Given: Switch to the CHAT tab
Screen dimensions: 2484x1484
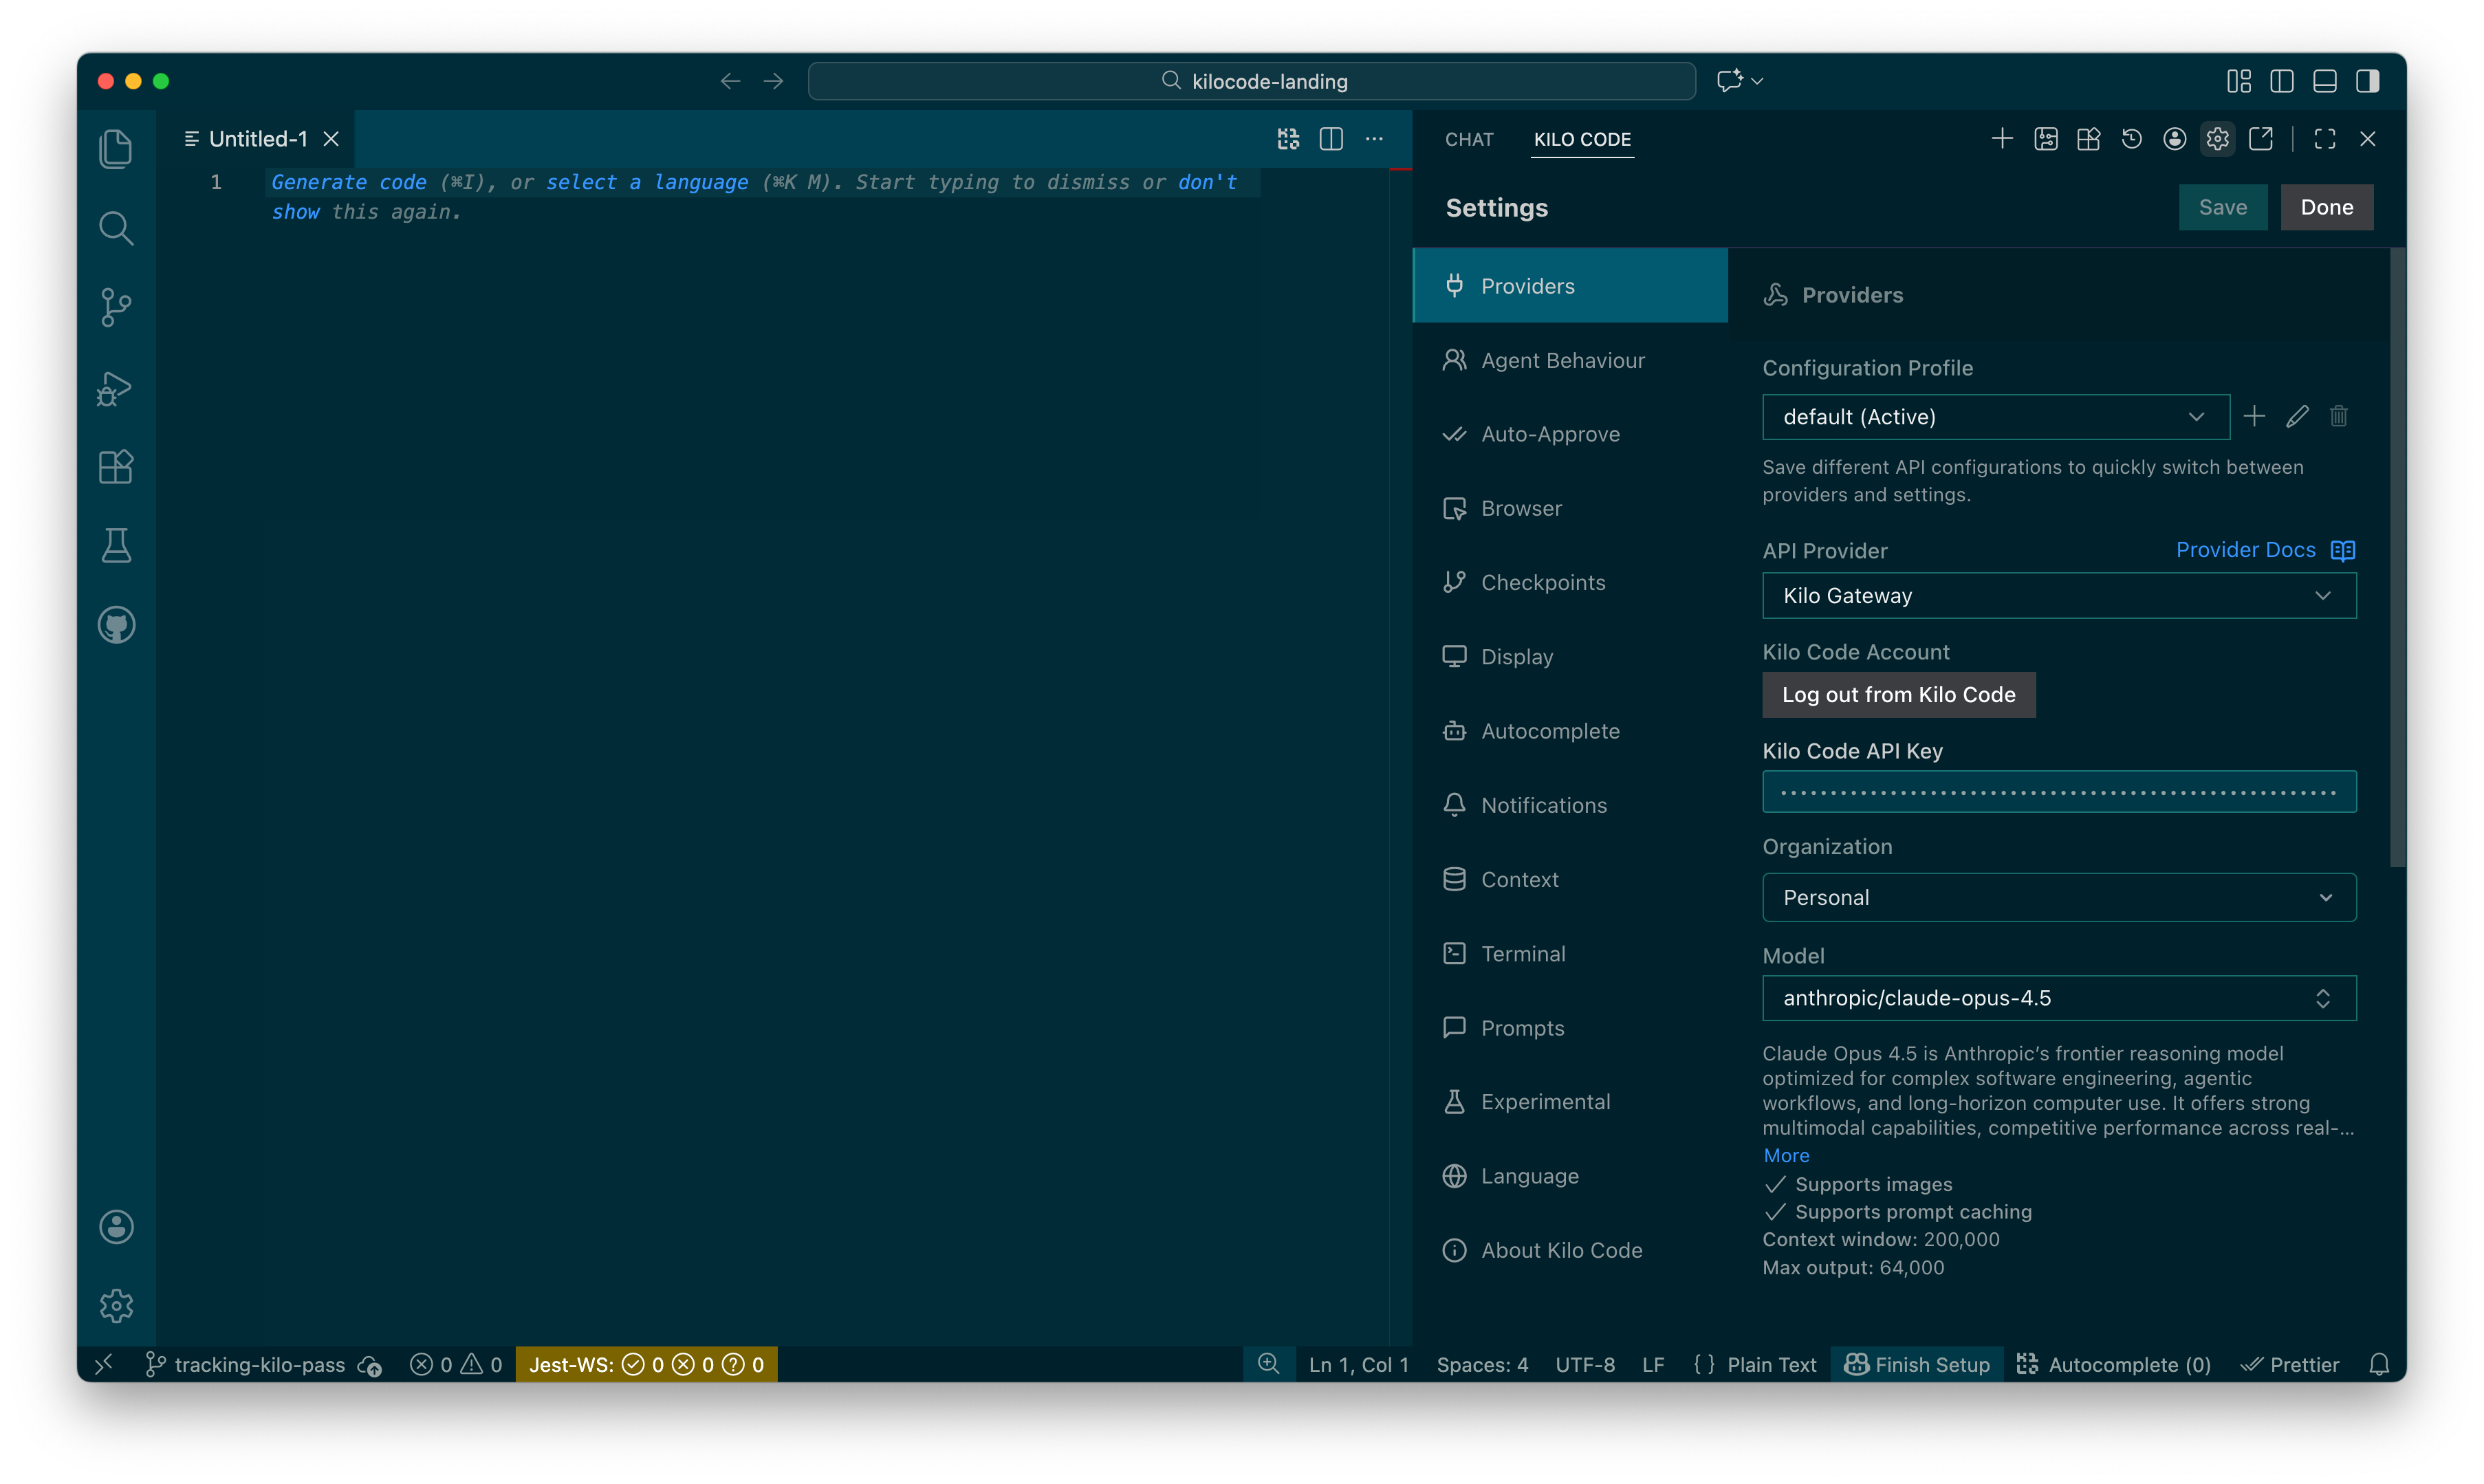Looking at the screenshot, I should click(1468, 139).
